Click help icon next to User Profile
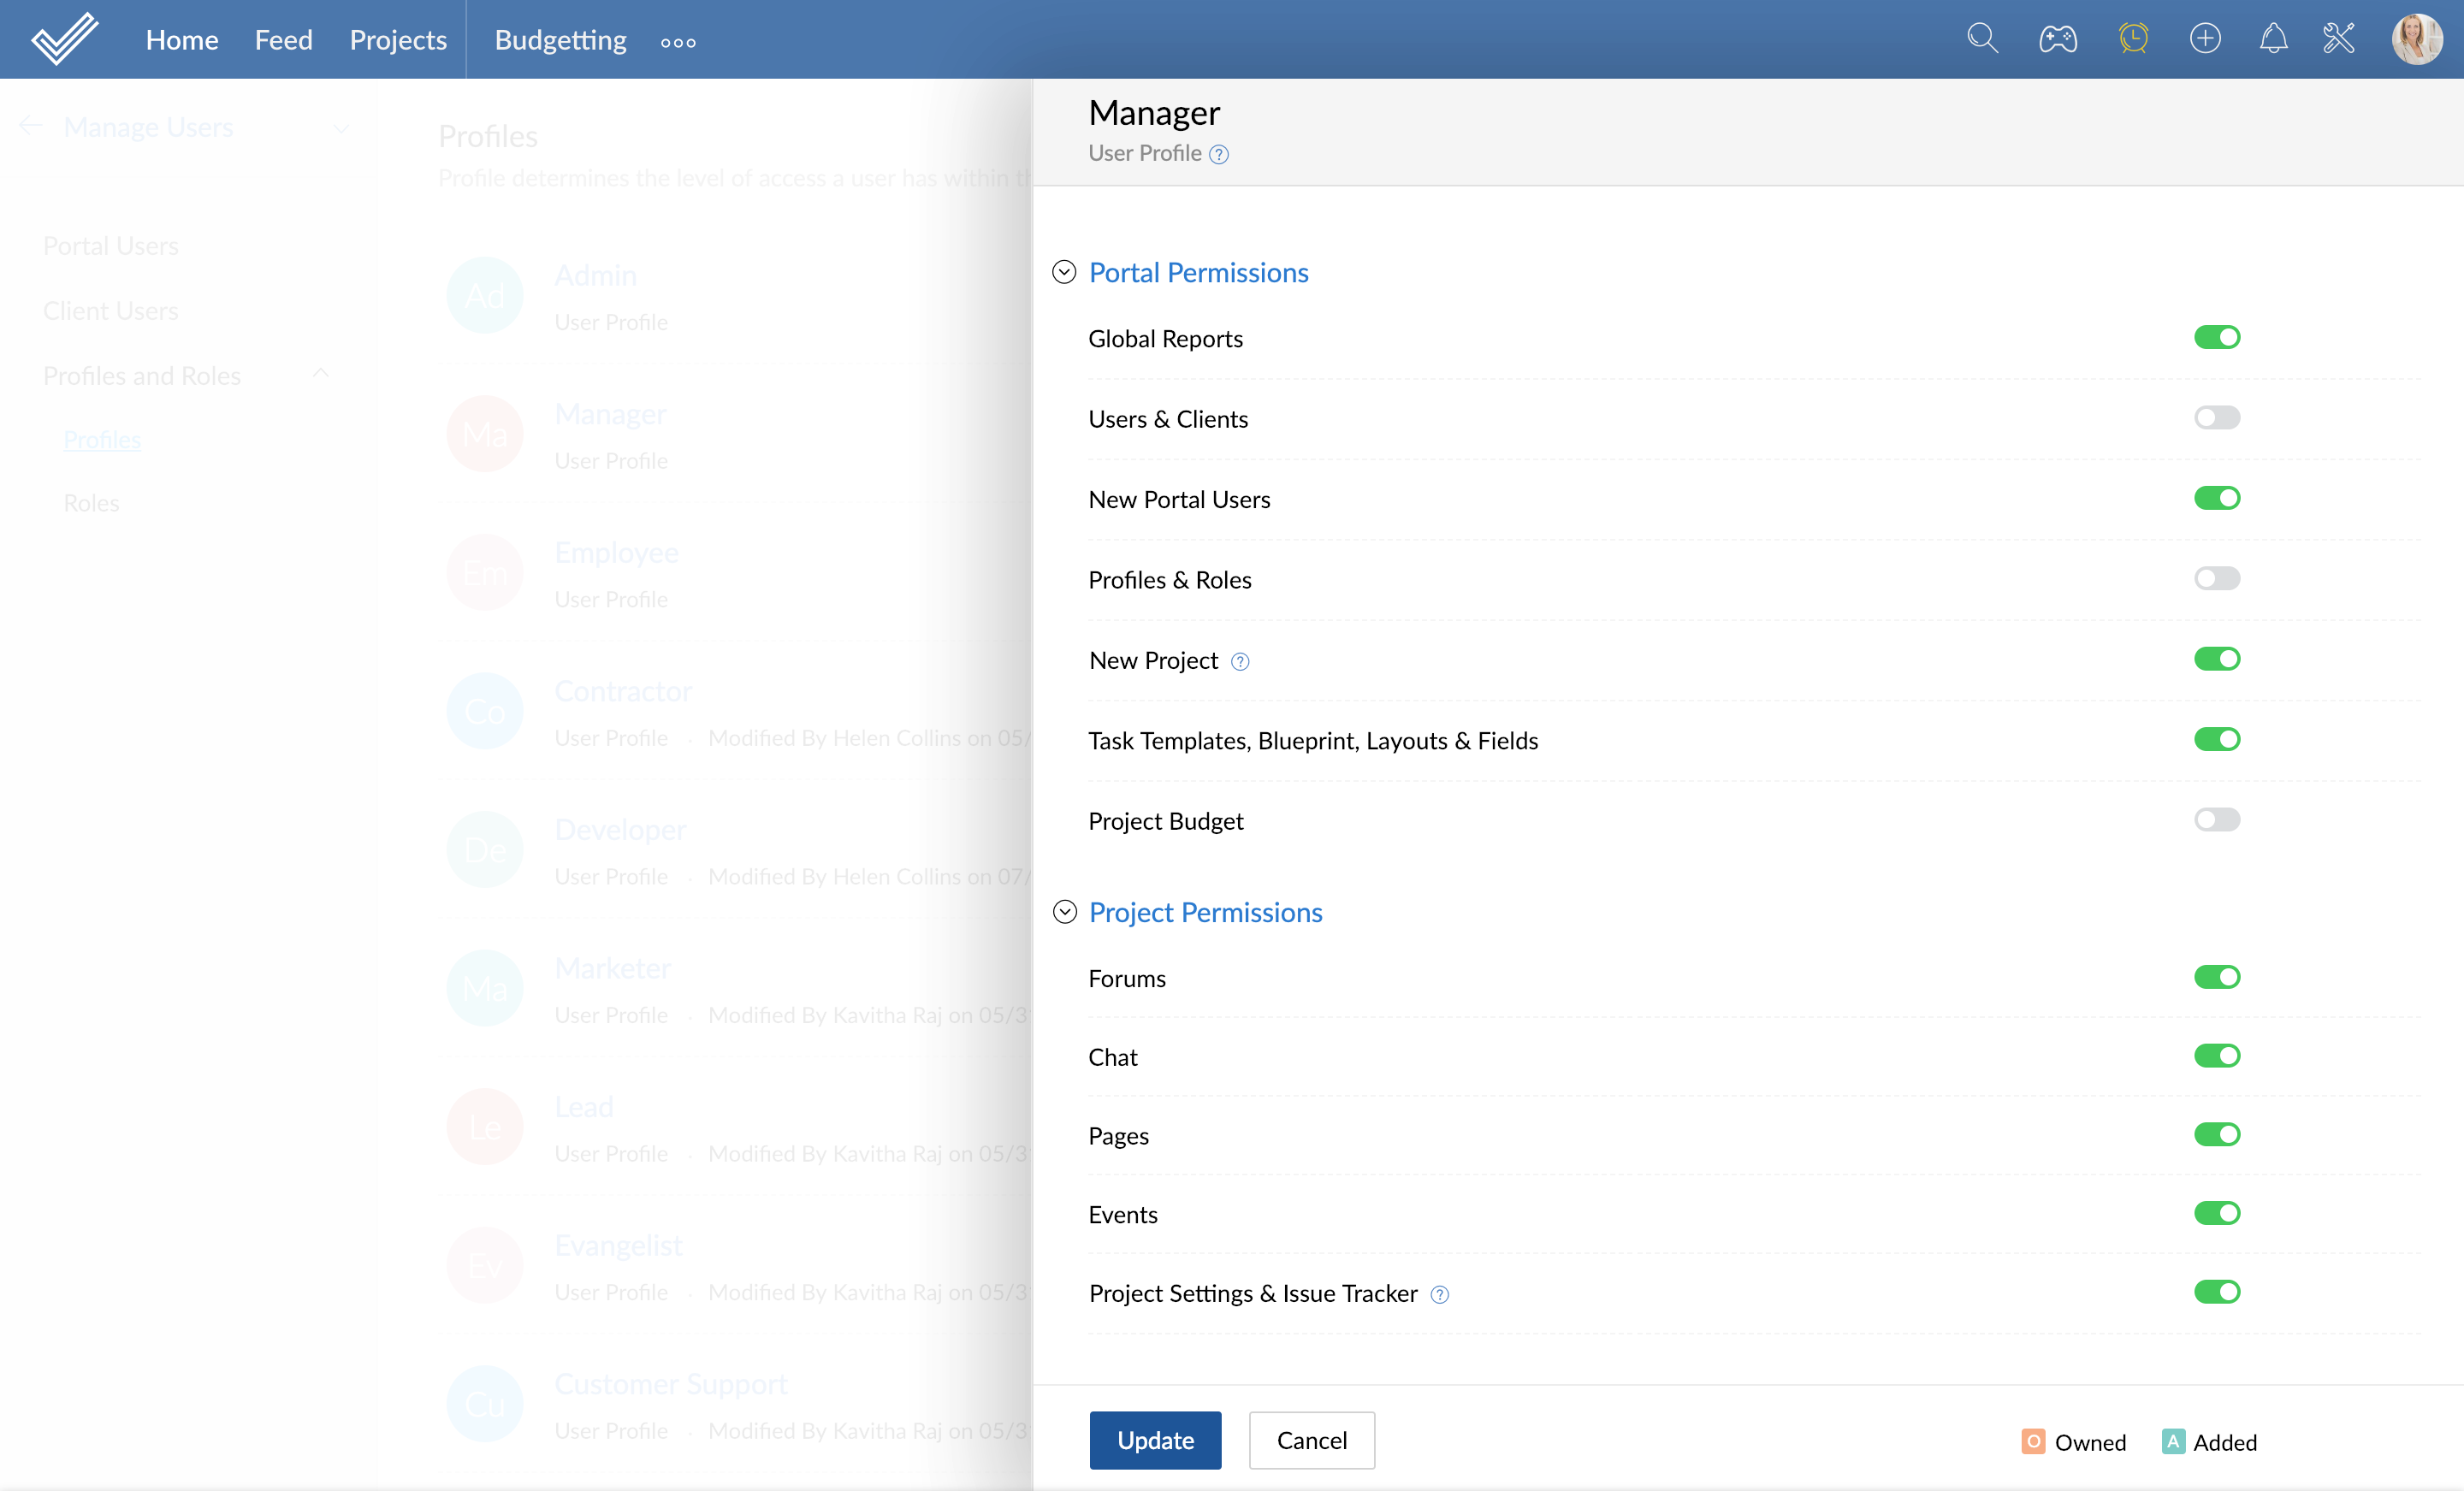Screen dimensions: 2464x1491 [1218, 154]
